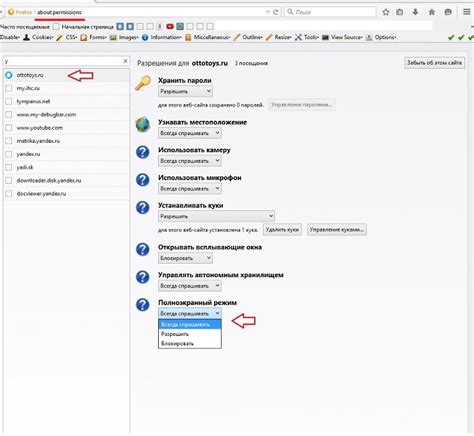The width and height of the screenshot is (474, 436).
Task: Open the downloads arrow icon
Action: point(415,12)
